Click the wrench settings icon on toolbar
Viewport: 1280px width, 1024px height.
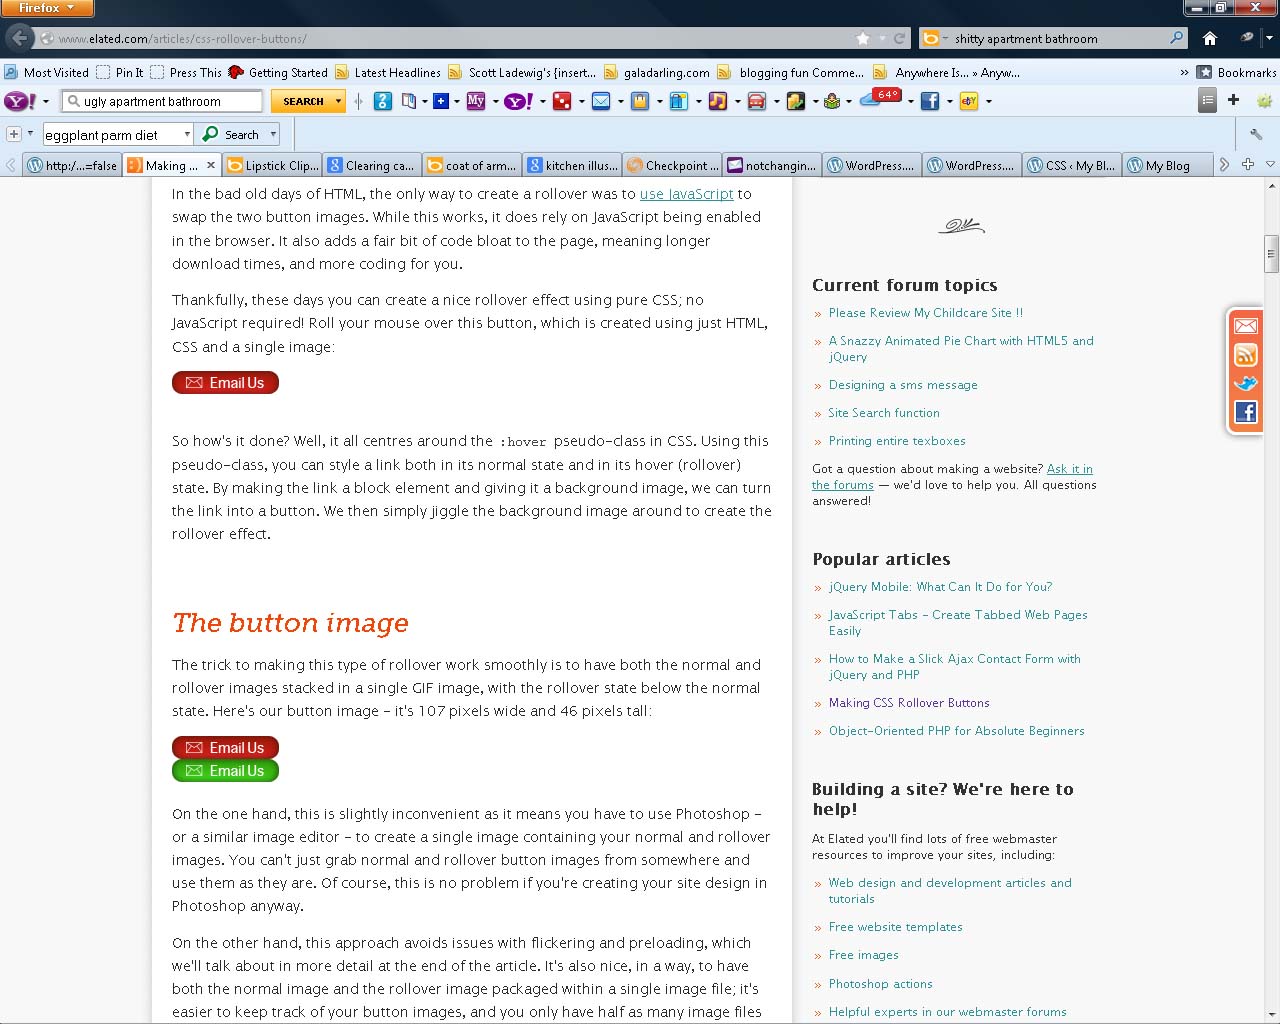[1256, 134]
